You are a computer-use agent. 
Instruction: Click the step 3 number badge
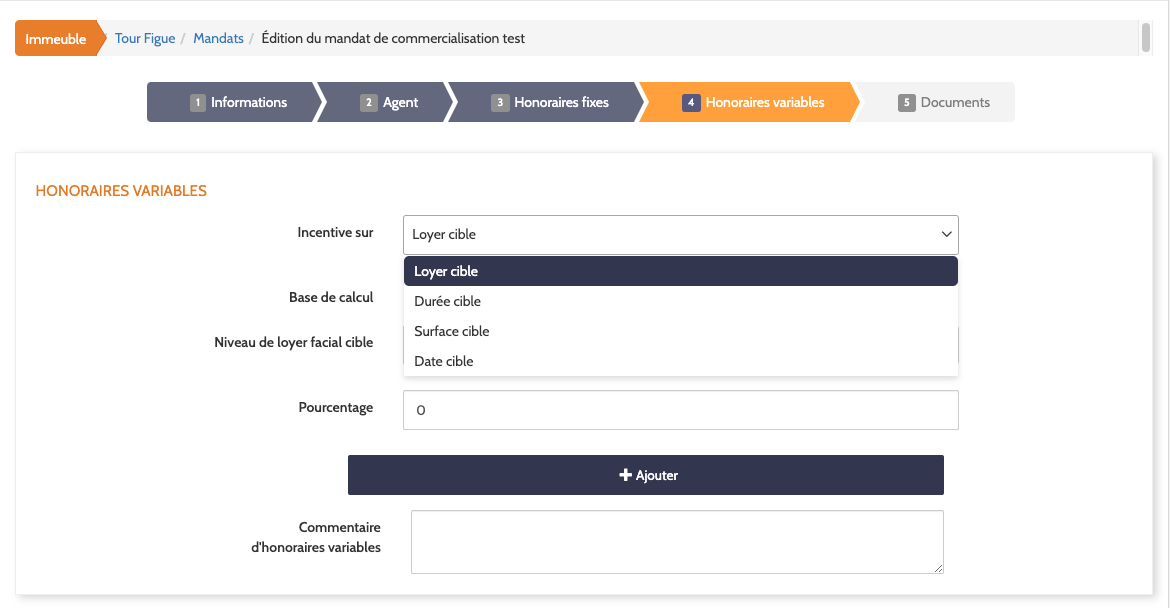click(500, 103)
